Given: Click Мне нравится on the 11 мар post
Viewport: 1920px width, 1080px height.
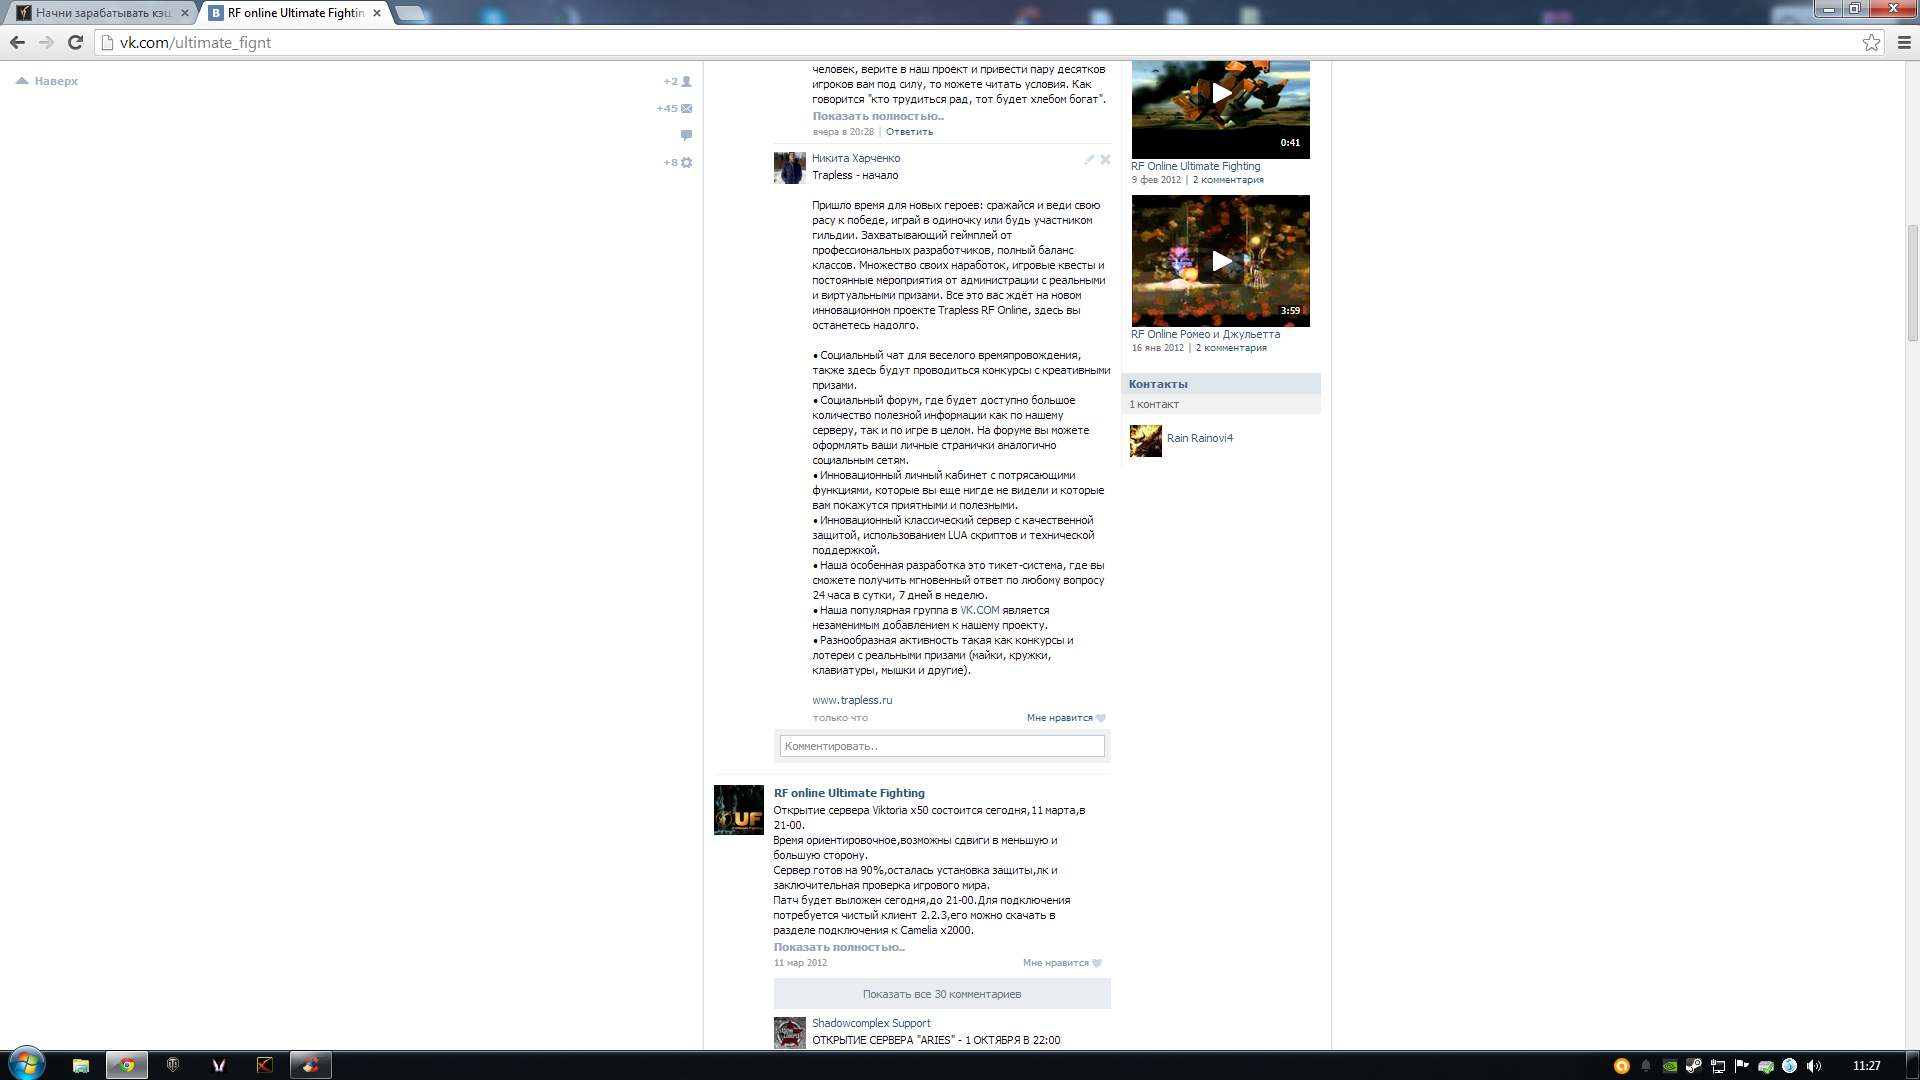Looking at the screenshot, I should 1056,963.
